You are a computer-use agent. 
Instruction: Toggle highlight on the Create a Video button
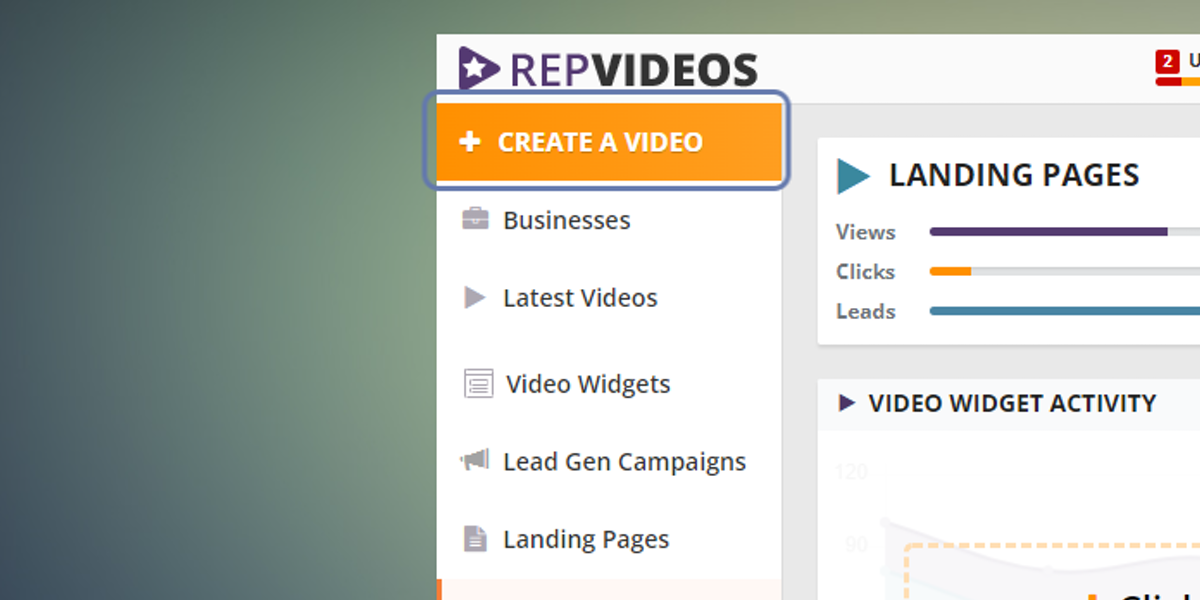[x=608, y=142]
